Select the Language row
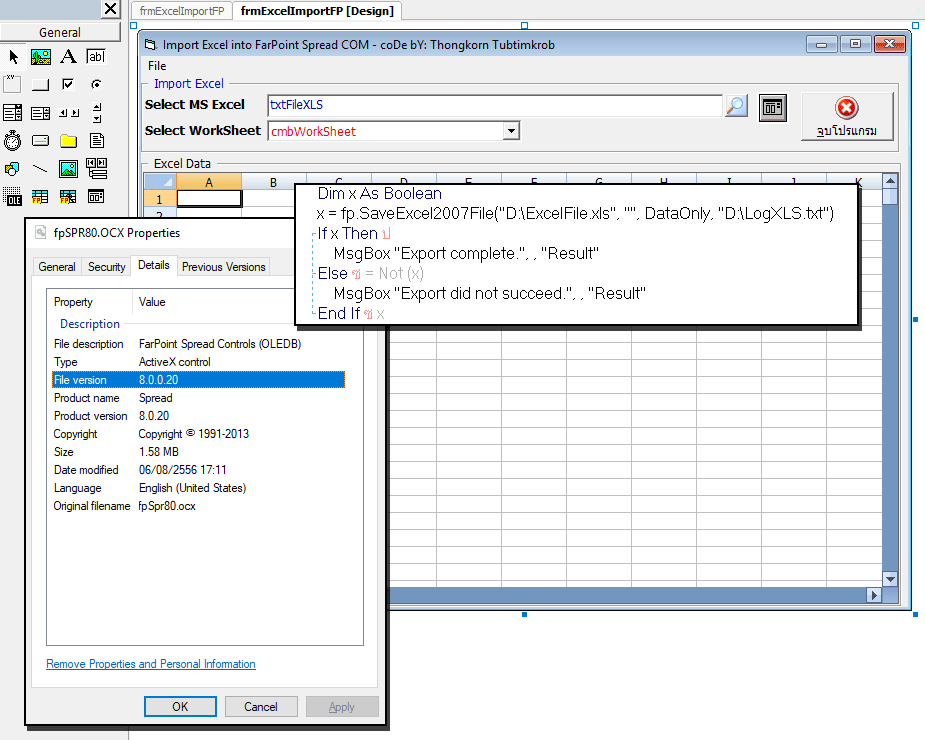The width and height of the screenshot is (925, 740). pyautogui.click(x=198, y=488)
